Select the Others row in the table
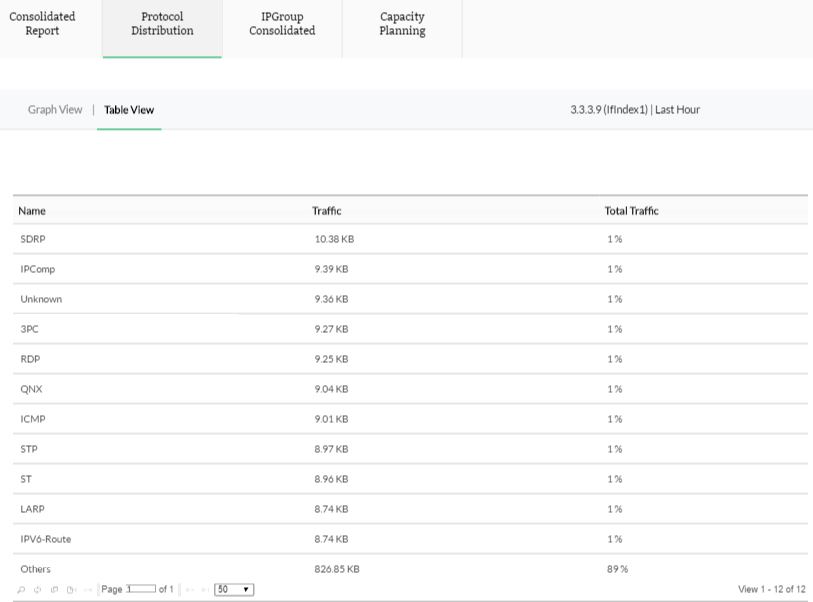The image size is (813, 602). [35, 569]
